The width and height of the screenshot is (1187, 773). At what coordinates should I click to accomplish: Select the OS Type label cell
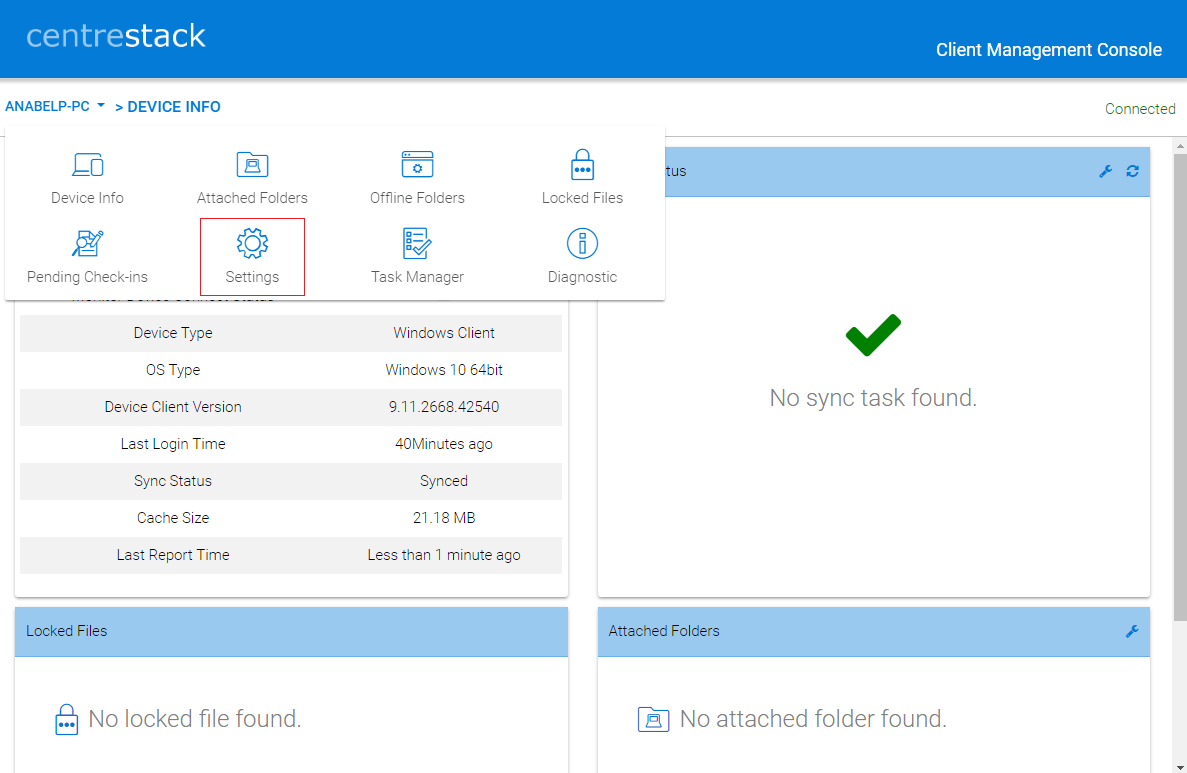point(173,370)
